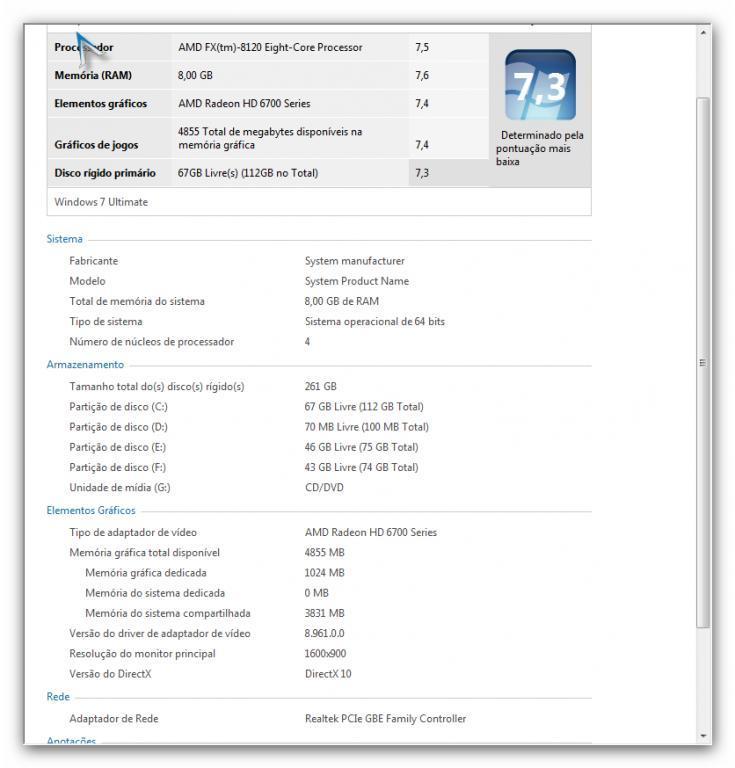The height and width of the screenshot is (768, 735).
Task: Click the Determinado pela pontuação mais baixa text
Action: [x=540, y=148]
